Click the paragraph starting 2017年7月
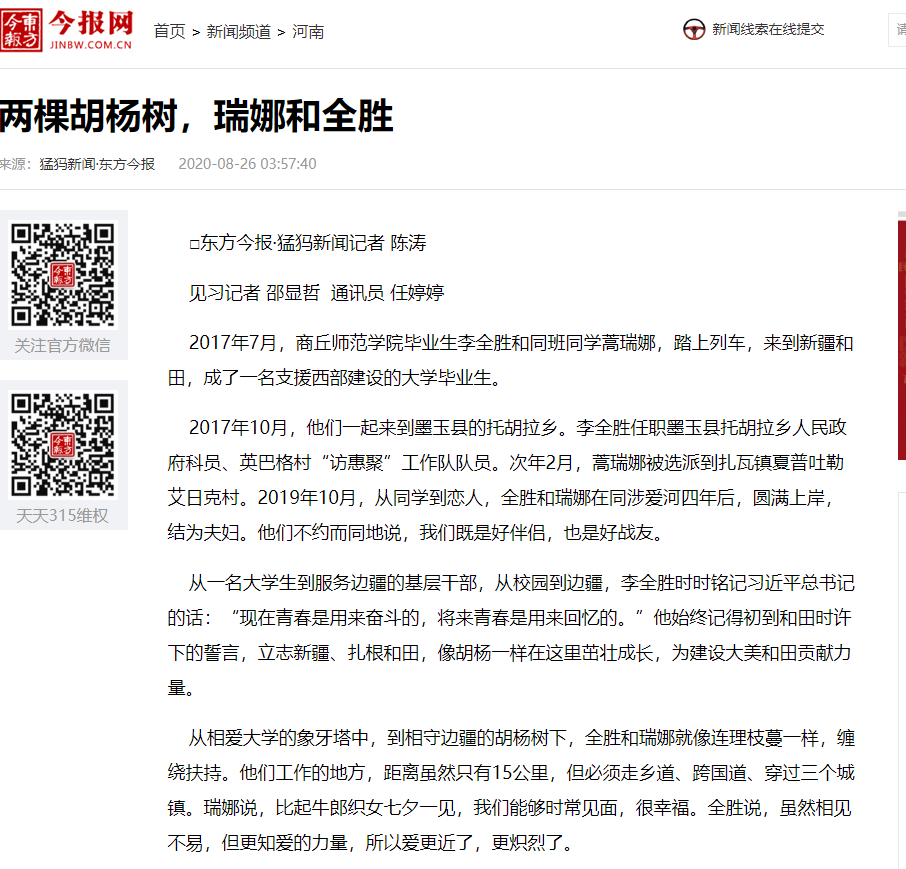906x869 pixels. pos(520,361)
